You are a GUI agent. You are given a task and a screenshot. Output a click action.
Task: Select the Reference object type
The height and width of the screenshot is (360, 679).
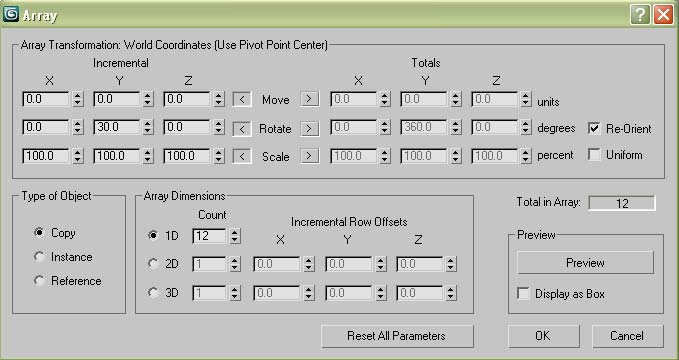pos(39,281)
